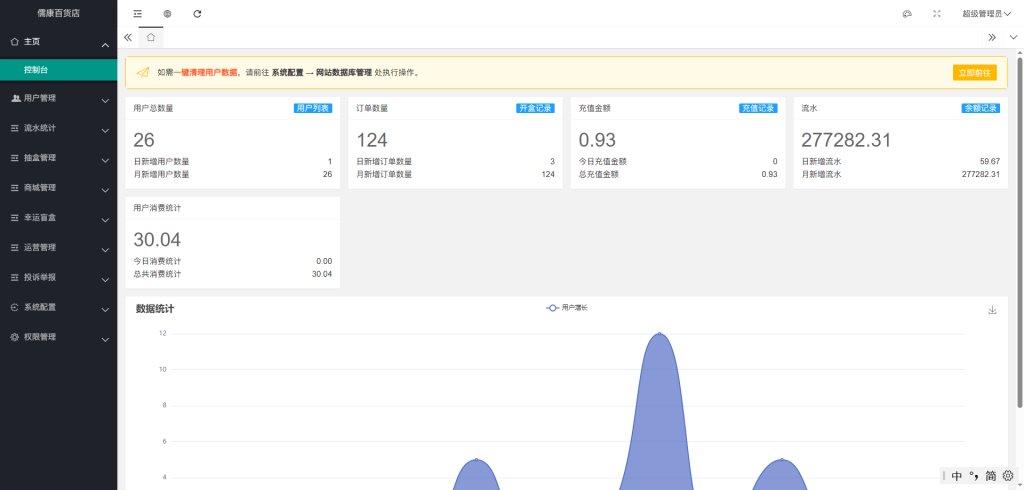Click the 投诉举报 sidebar icon
This screenshot has height=490, width=1024.
pyautogui.click(x=15, y=277)
